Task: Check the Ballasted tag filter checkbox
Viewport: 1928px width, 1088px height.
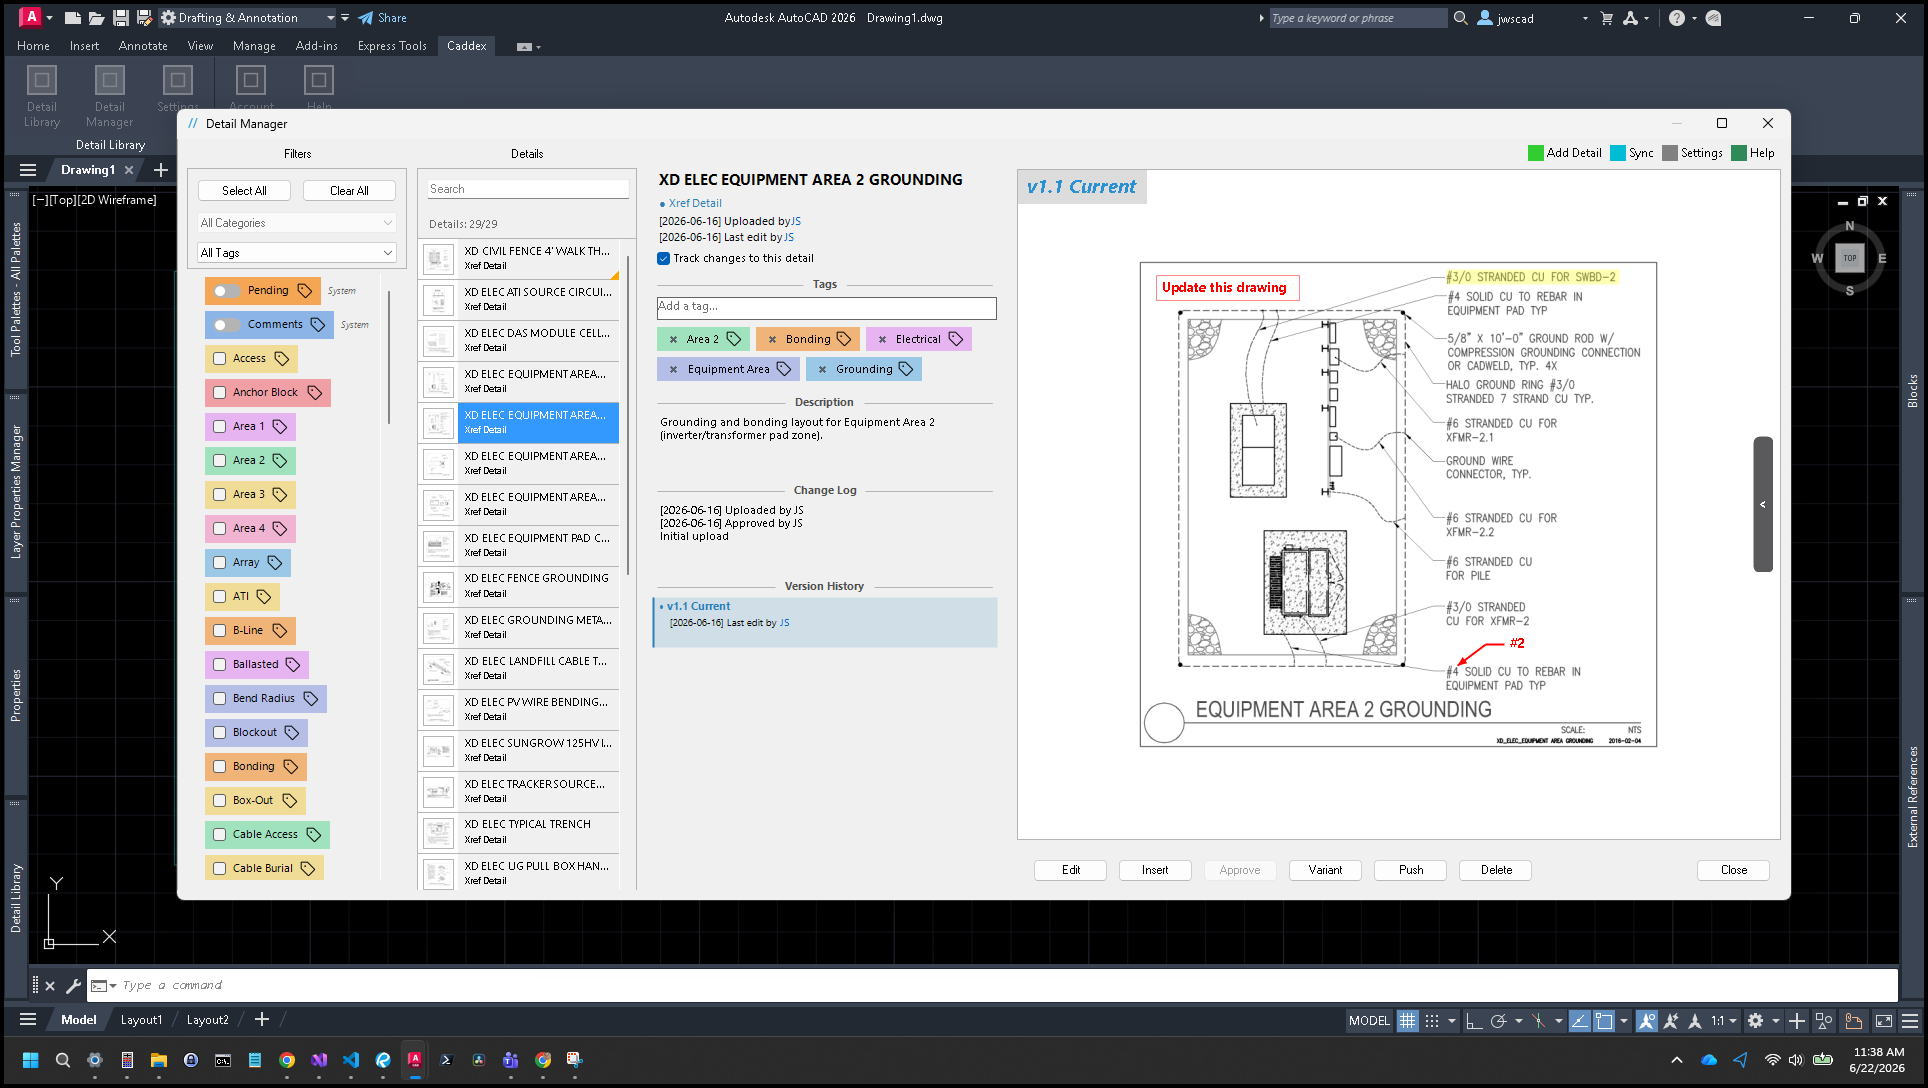Action: [220, 665]
